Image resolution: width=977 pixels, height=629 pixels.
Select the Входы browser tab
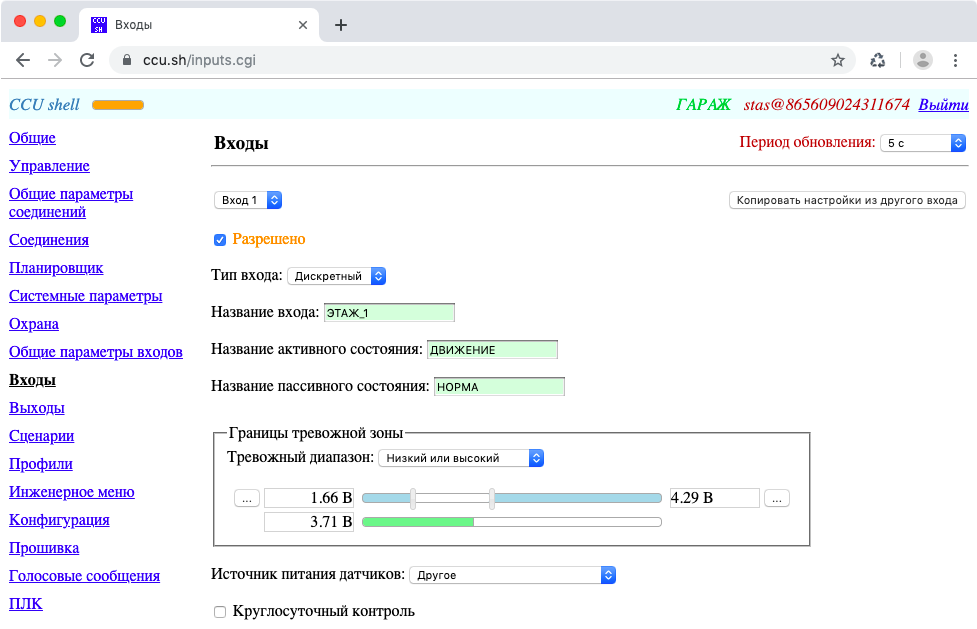(199, 25)
